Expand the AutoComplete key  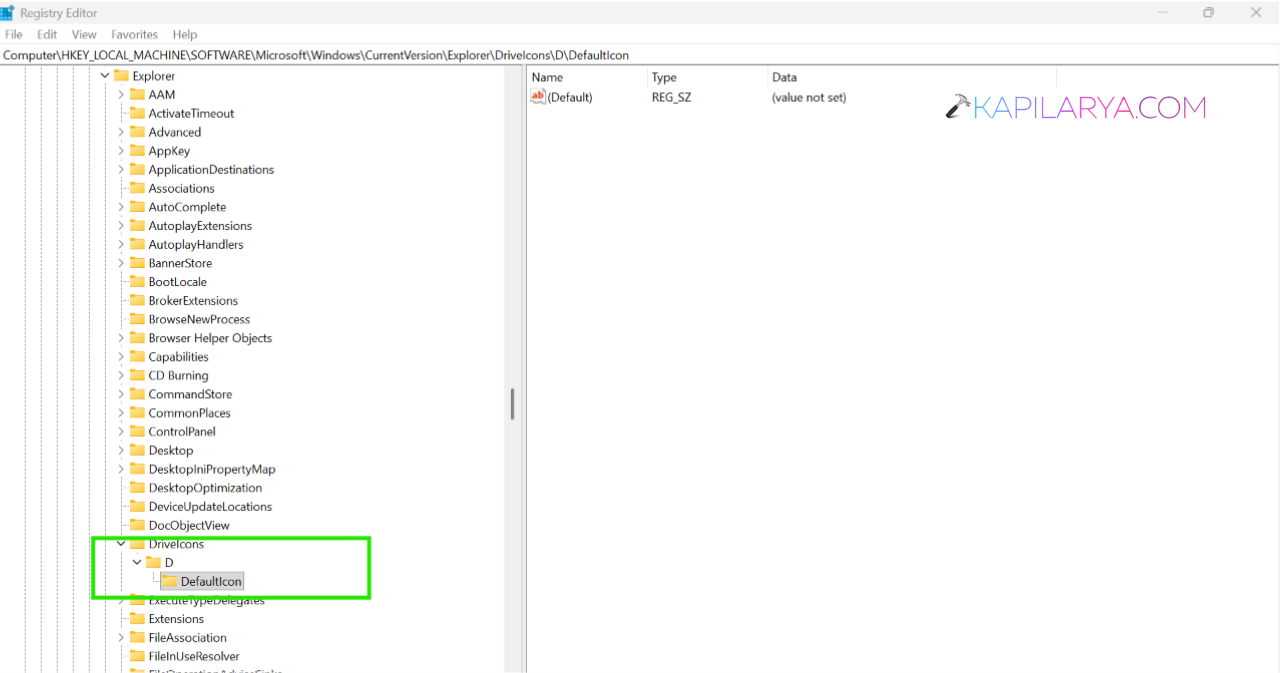click(x=121, y=207)
